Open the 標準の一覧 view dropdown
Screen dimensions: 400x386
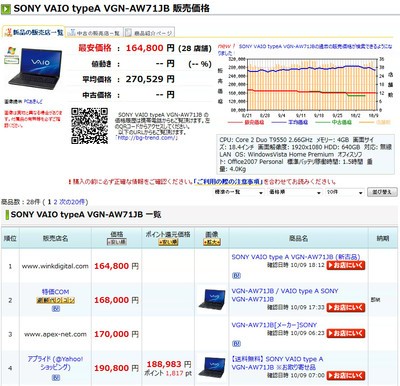pyautogui.click(x=239, y=192)
